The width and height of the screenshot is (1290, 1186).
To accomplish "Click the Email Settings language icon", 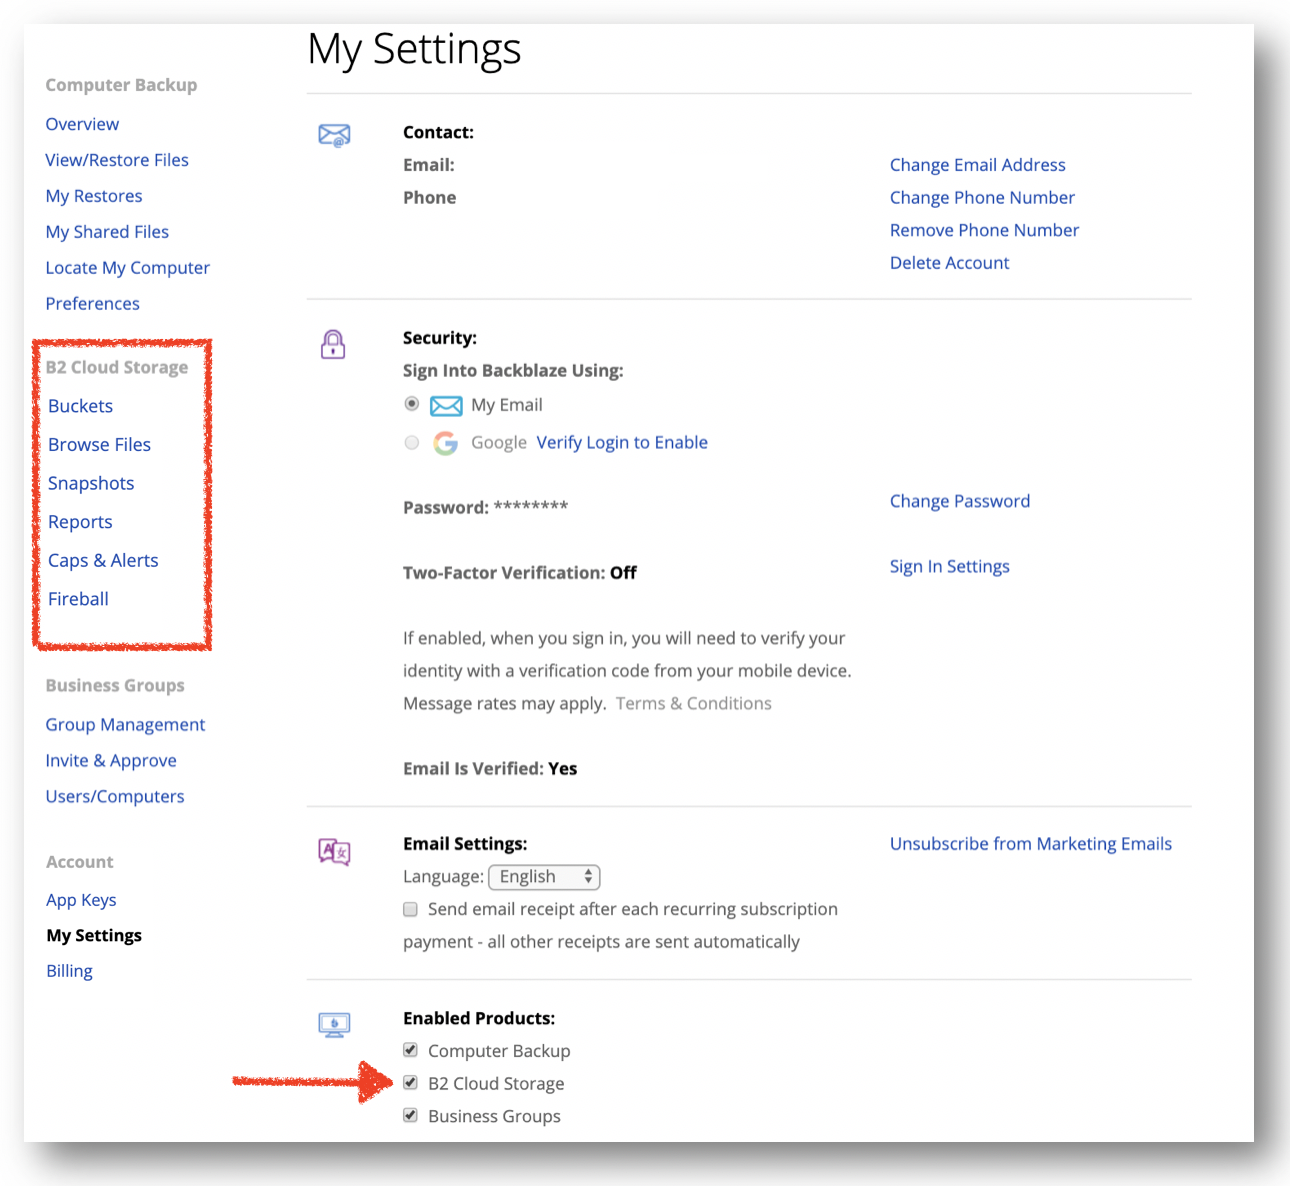I will tap(334, 852).
